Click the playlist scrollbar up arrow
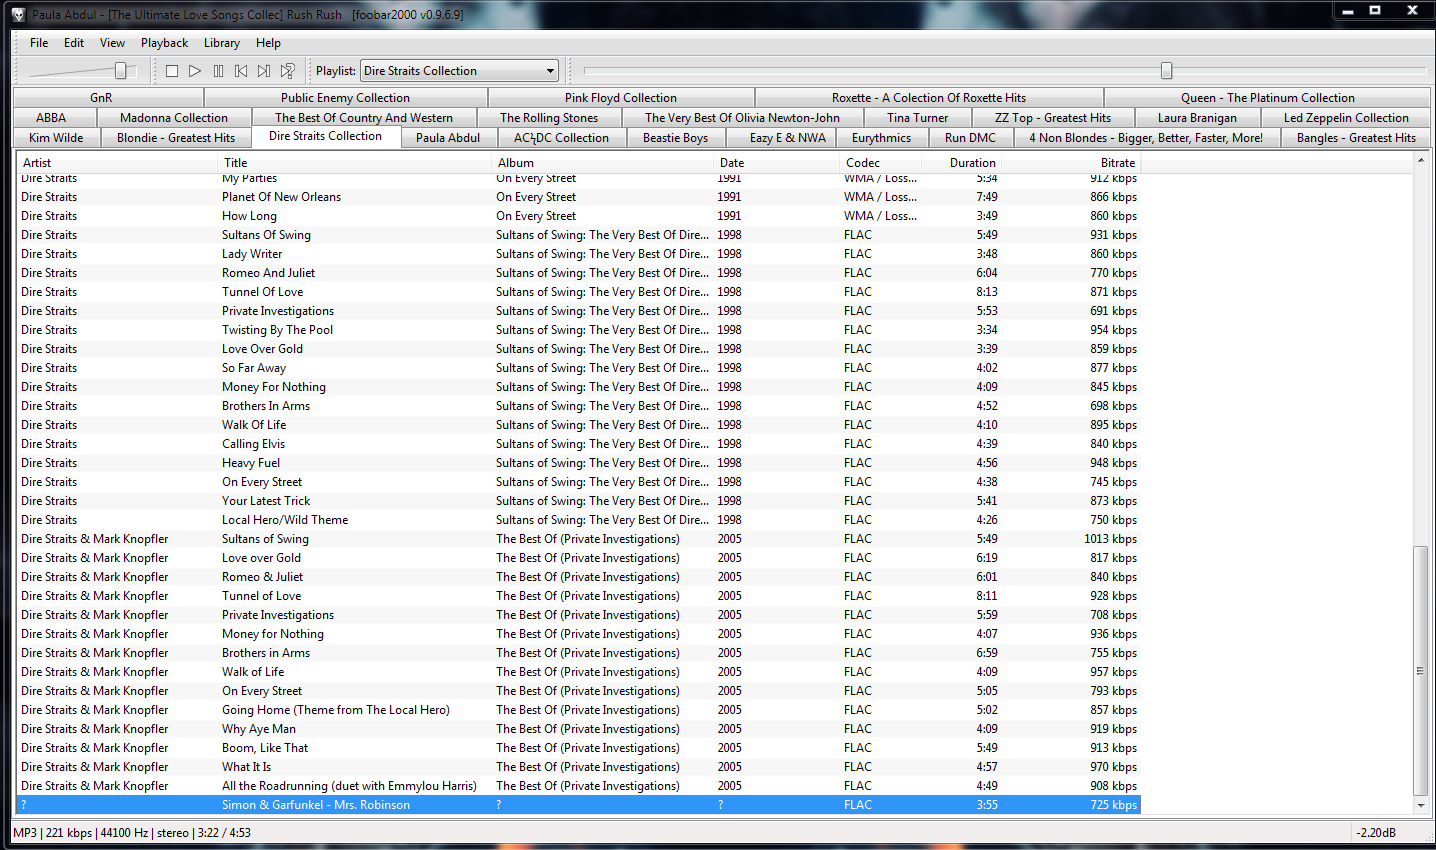Screen dimensions: 1436x850 click(1421, 160)
